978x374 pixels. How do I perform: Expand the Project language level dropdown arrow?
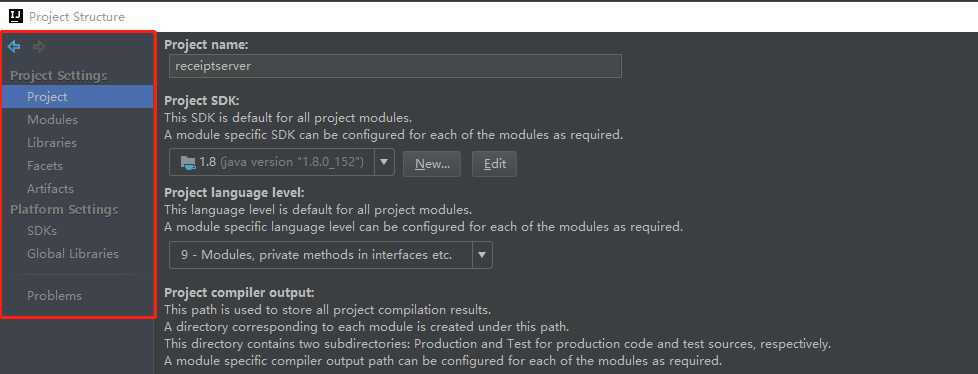click(482, 255)
